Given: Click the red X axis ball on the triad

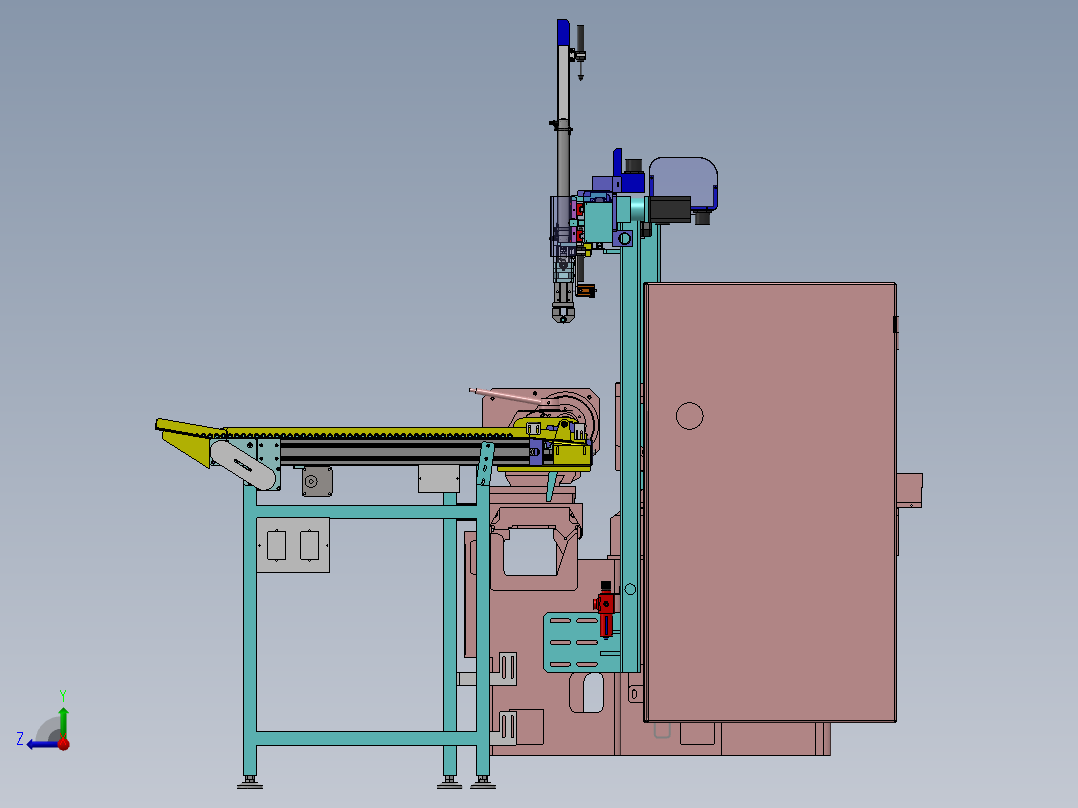Looking at the screenshot, I should [x=64, y=744].
